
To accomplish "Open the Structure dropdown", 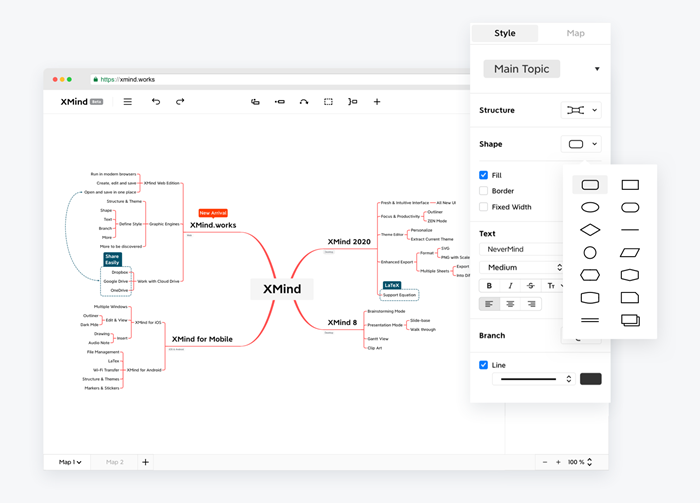I will tap(581, 110).
